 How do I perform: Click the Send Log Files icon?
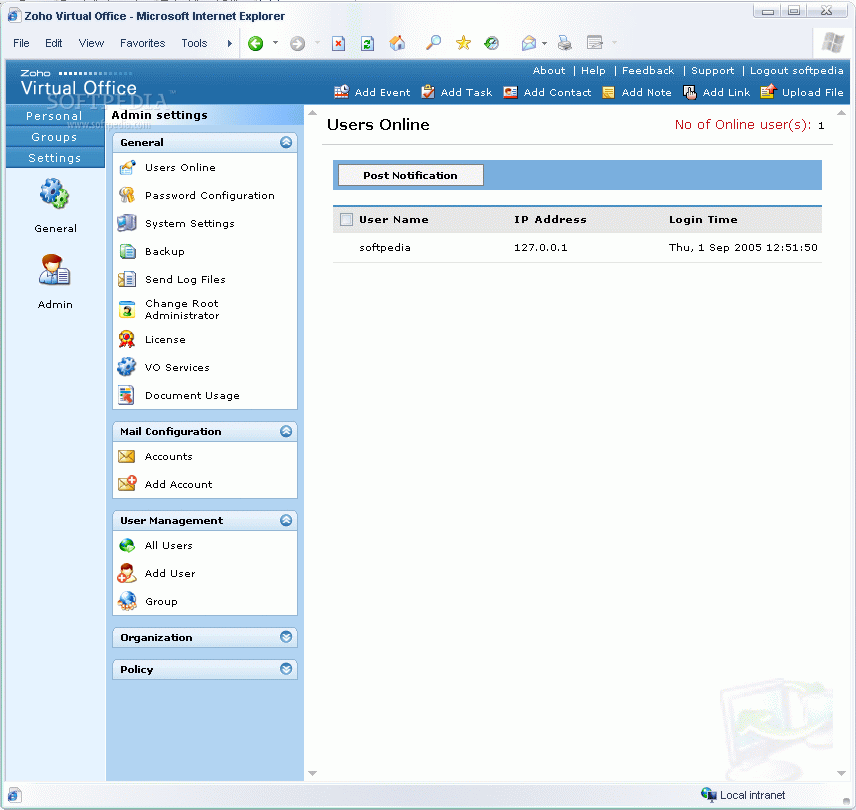coord(127,279)
